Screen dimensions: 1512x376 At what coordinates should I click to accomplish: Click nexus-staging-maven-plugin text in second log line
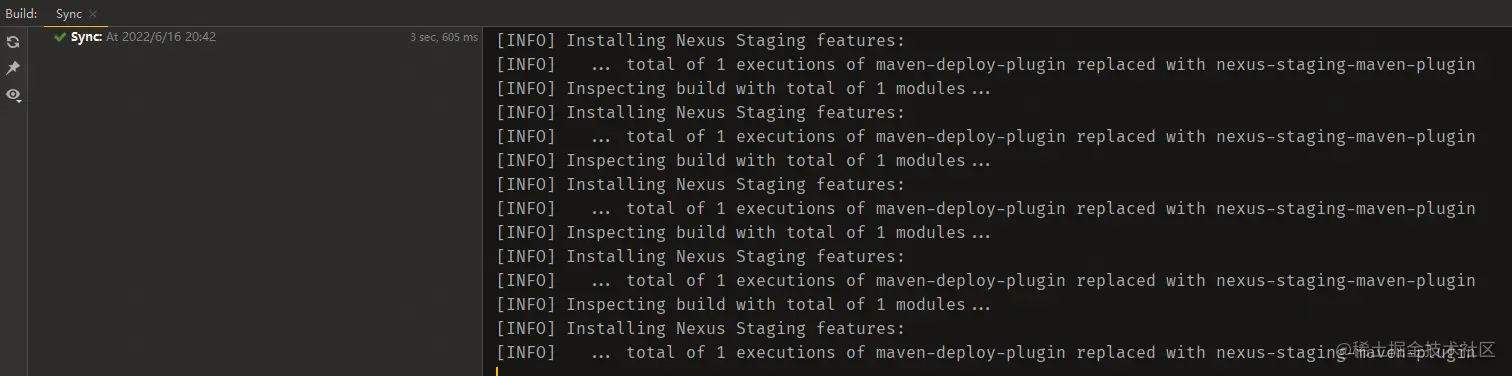pyautogui.click(x=1345, y=64)
